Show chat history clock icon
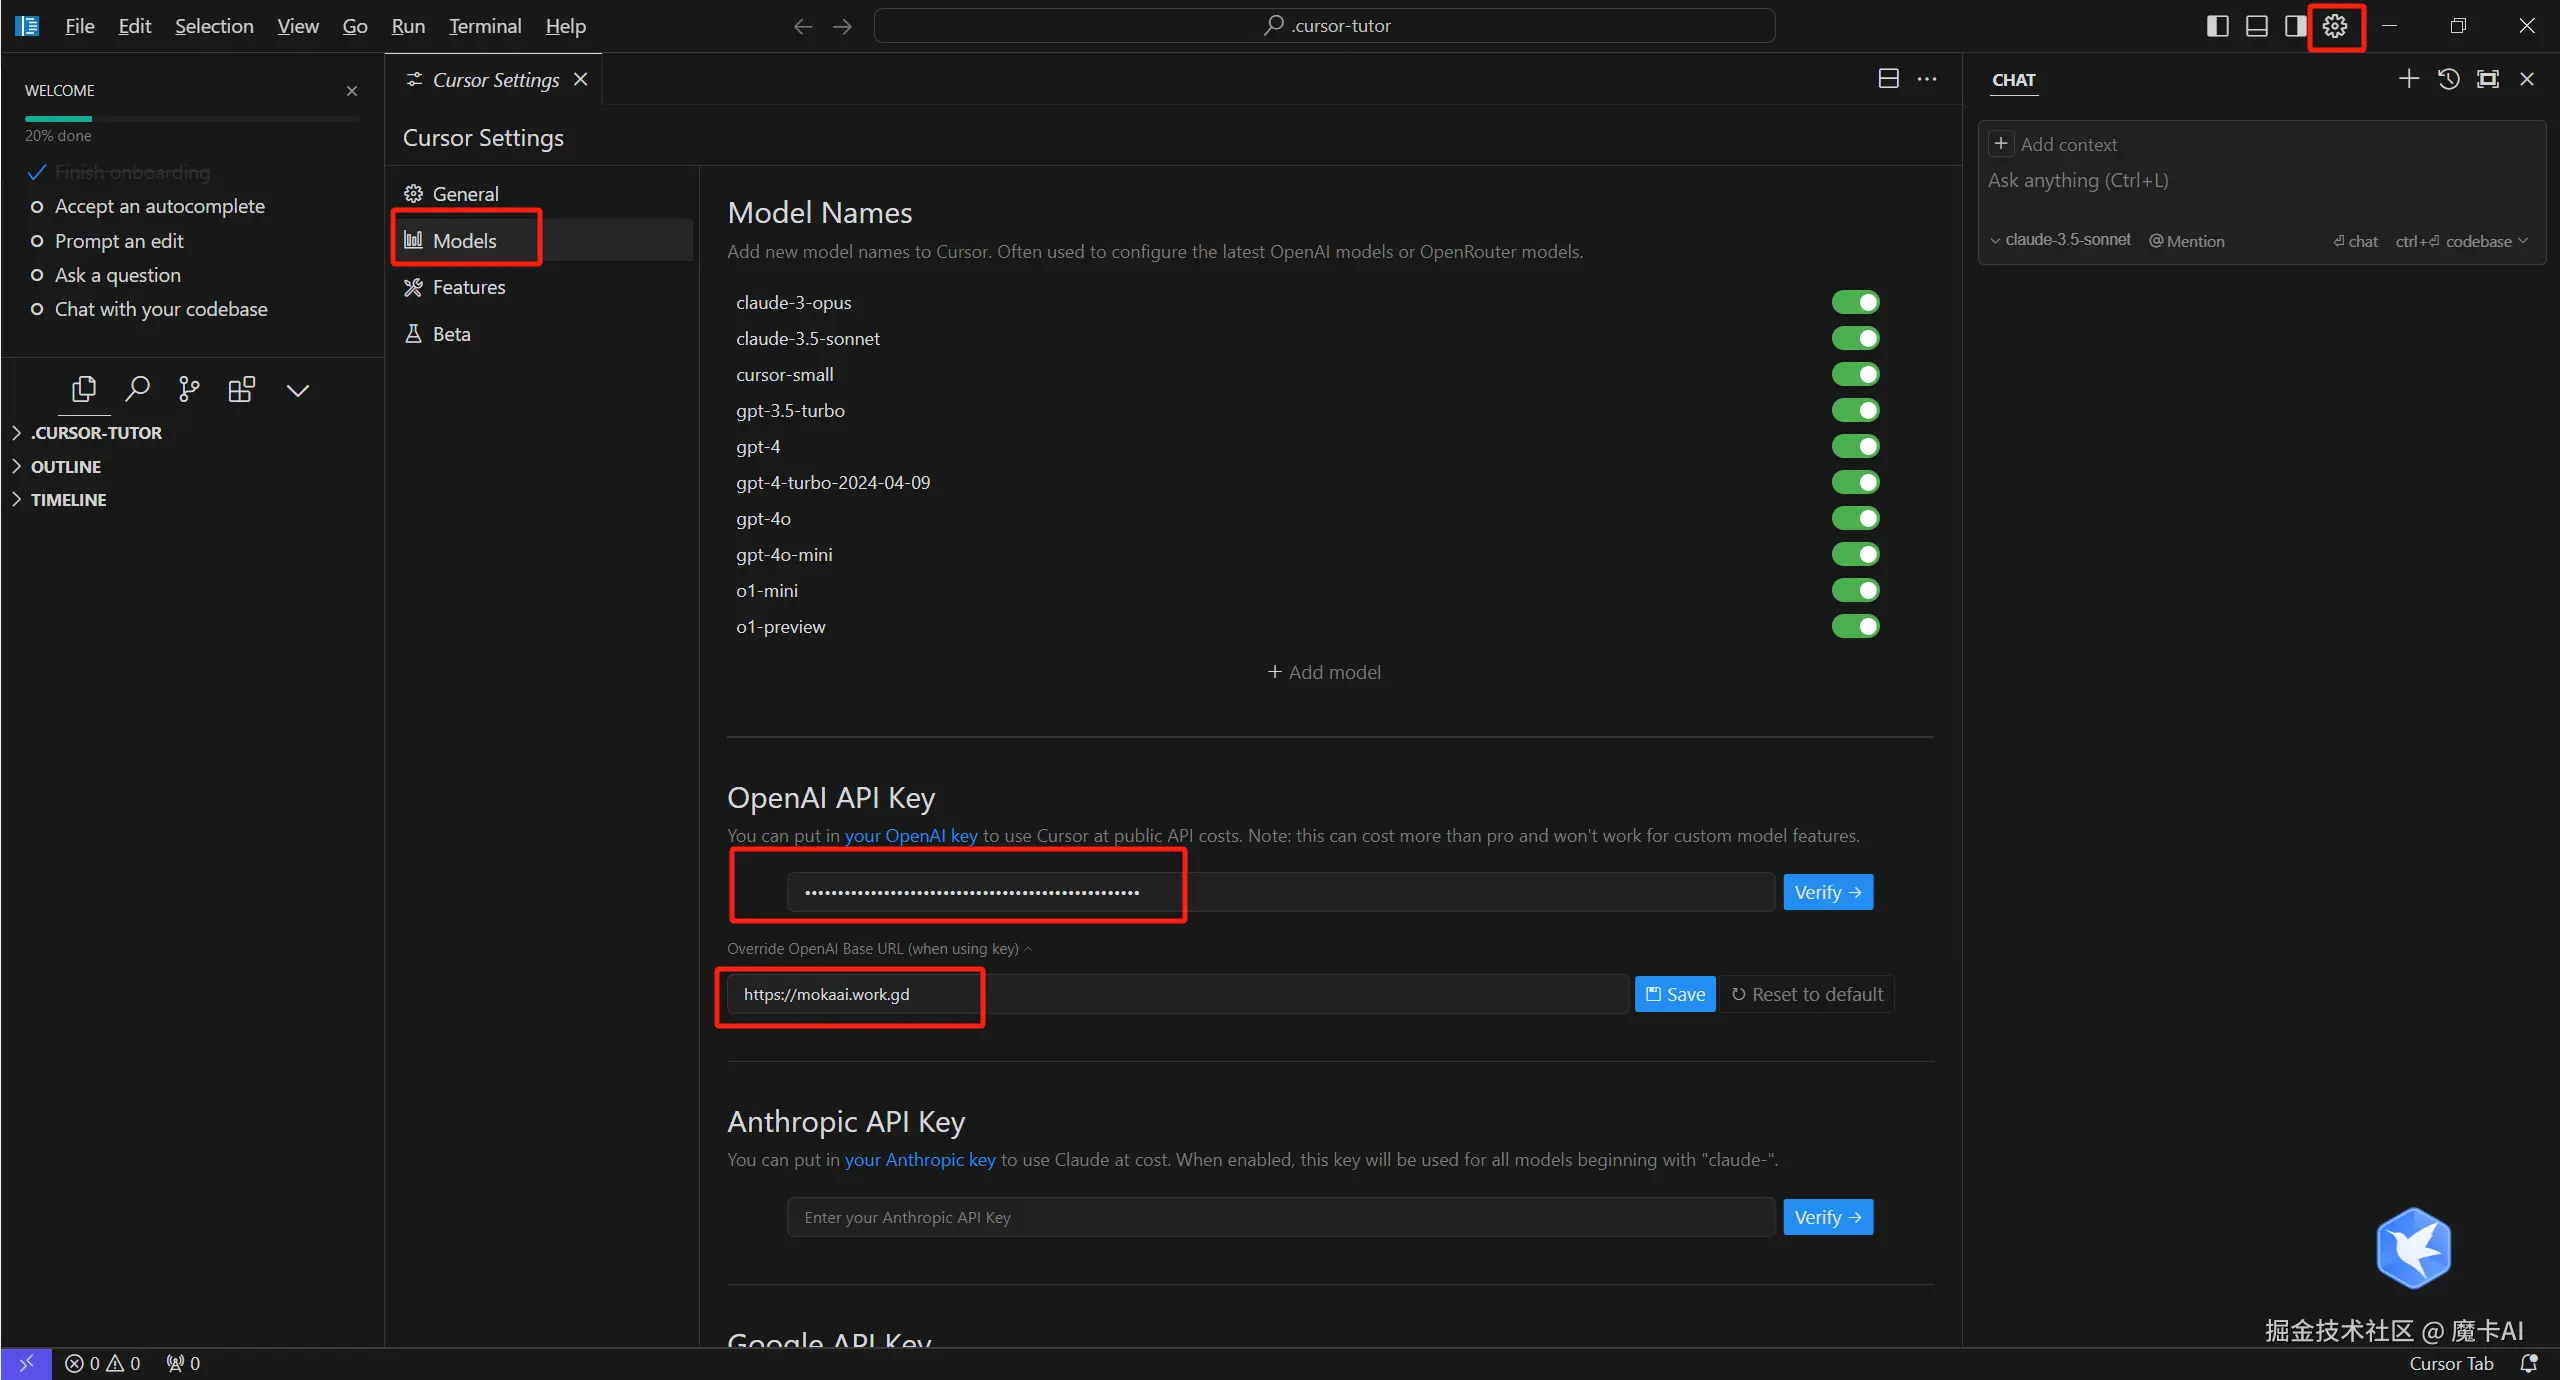2560x1380 pixels. coord(2448,79)
